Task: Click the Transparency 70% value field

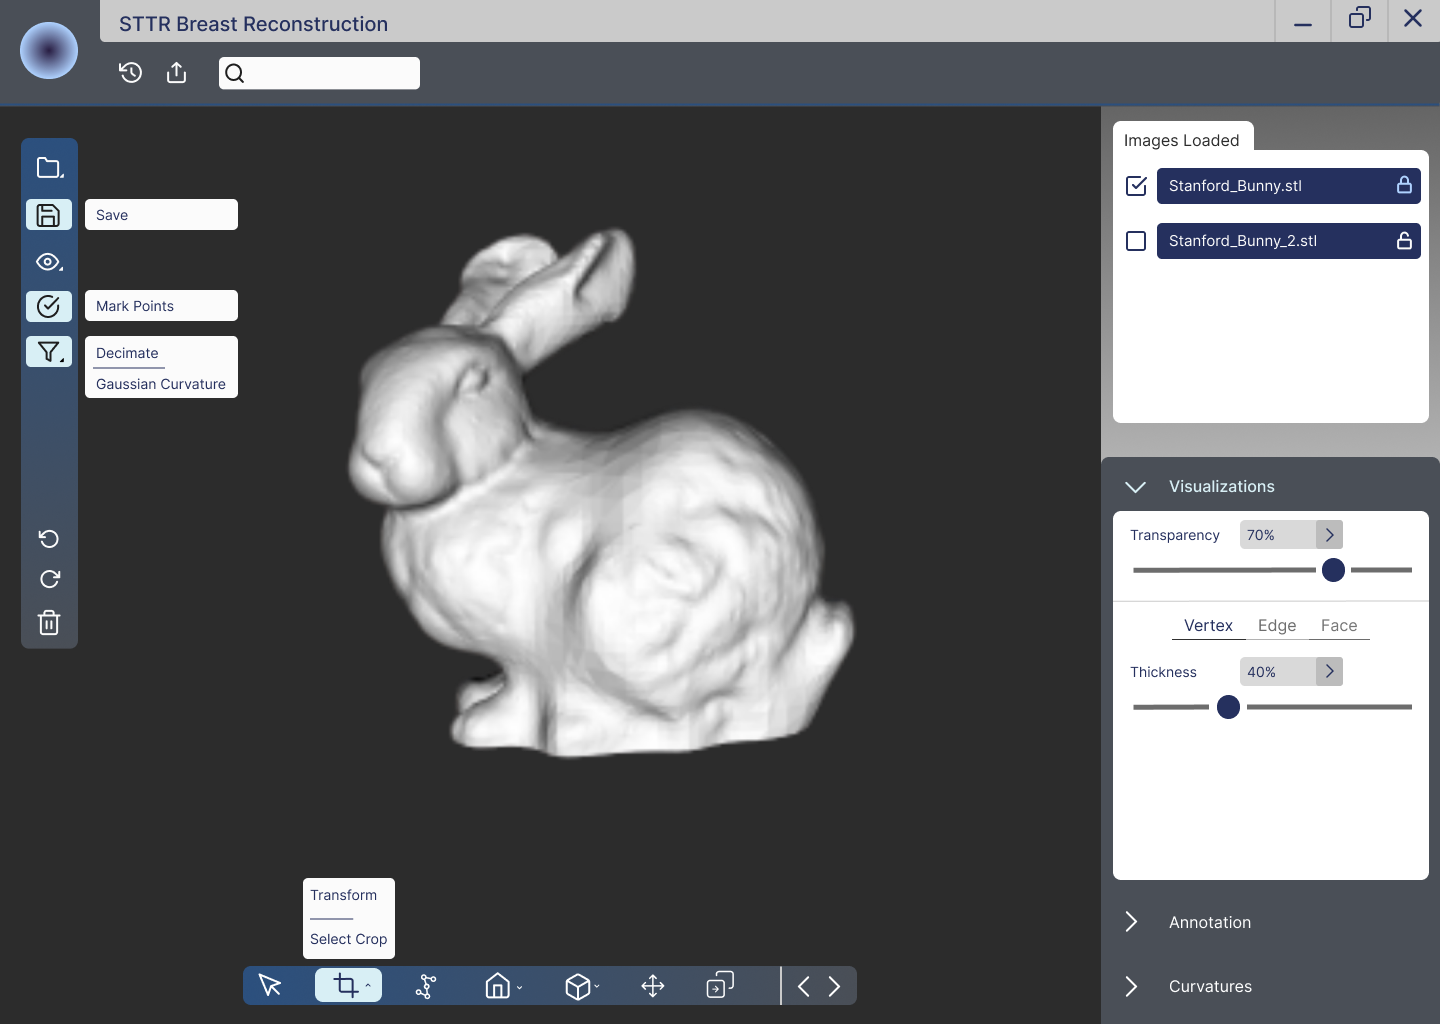Action: [x=1278, y=535]
